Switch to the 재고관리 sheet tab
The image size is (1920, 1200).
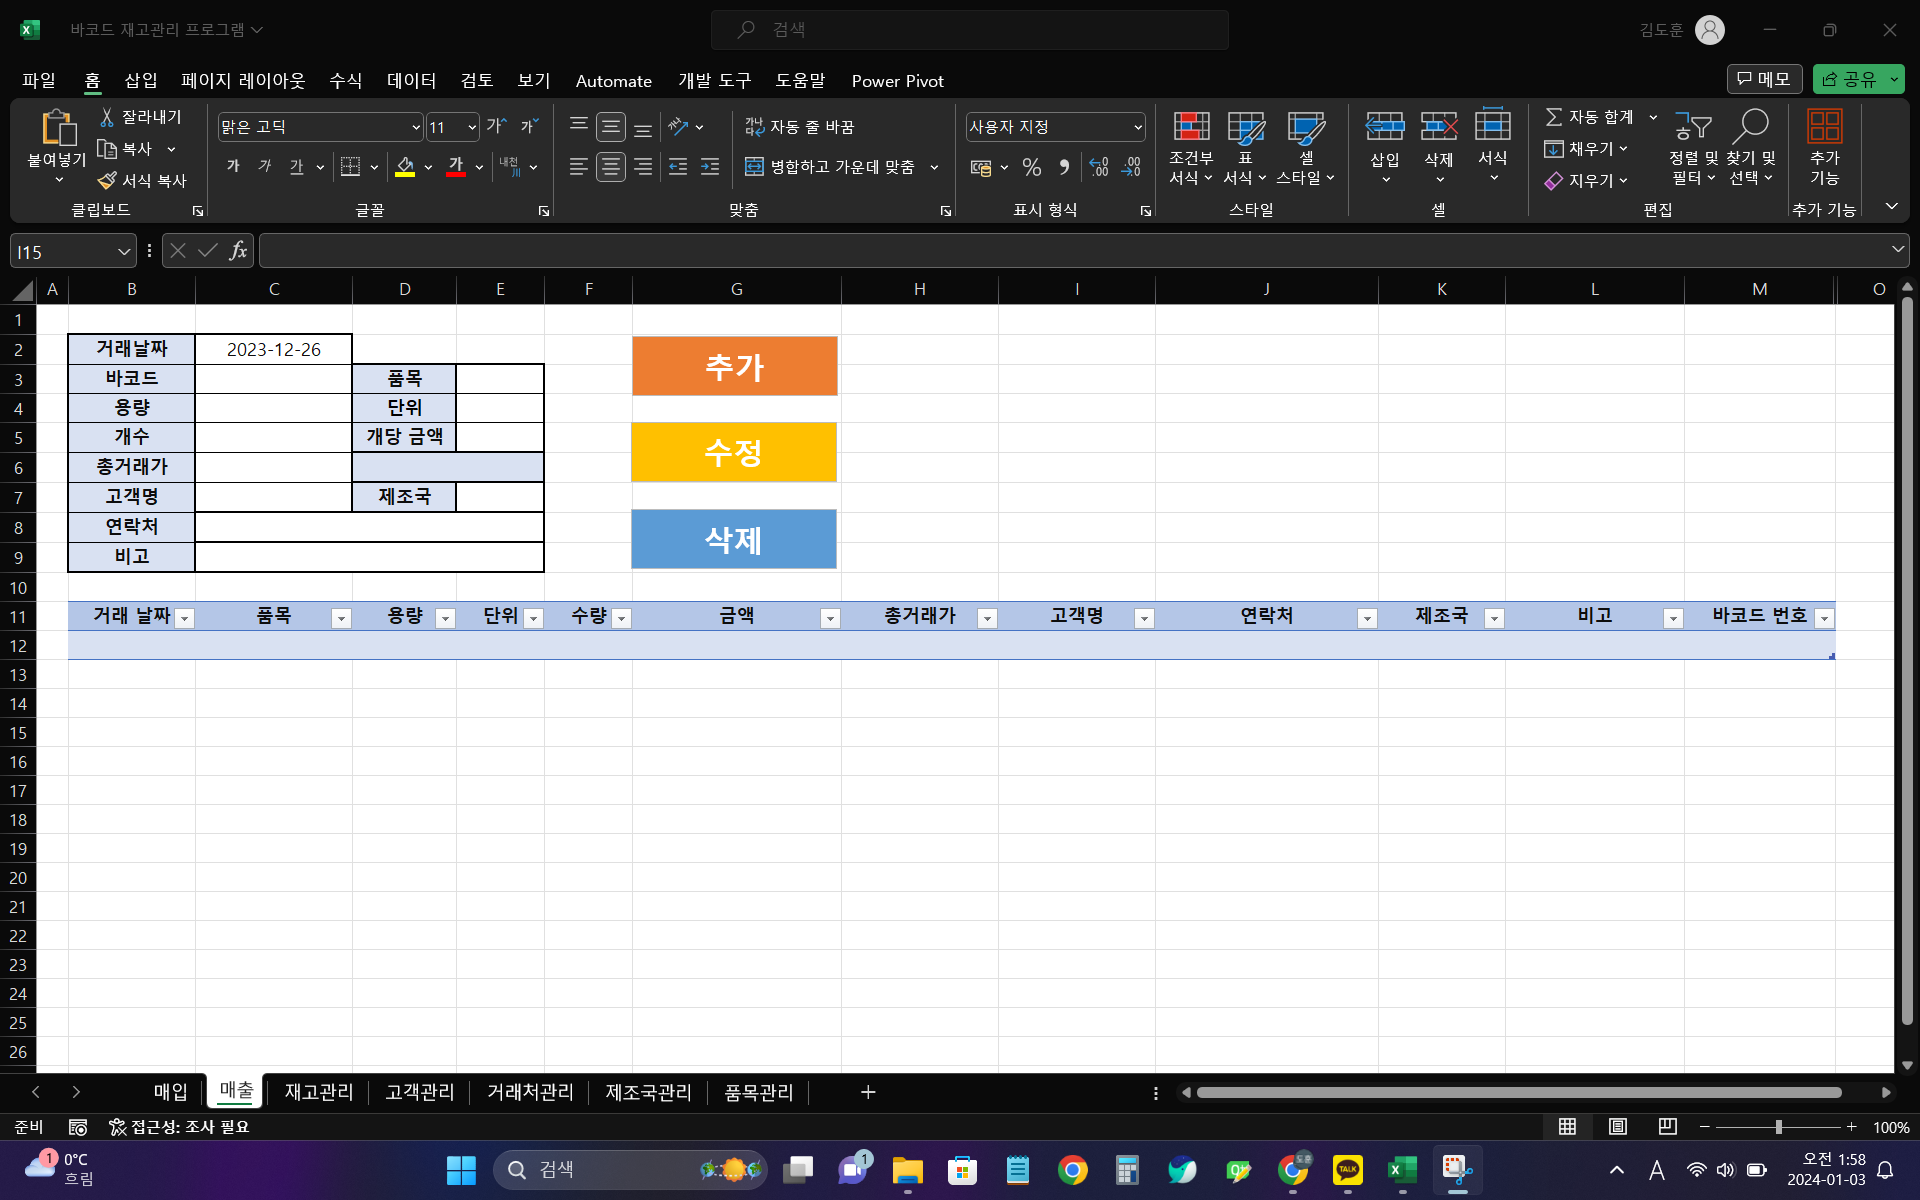click(x=318, y=1092)
